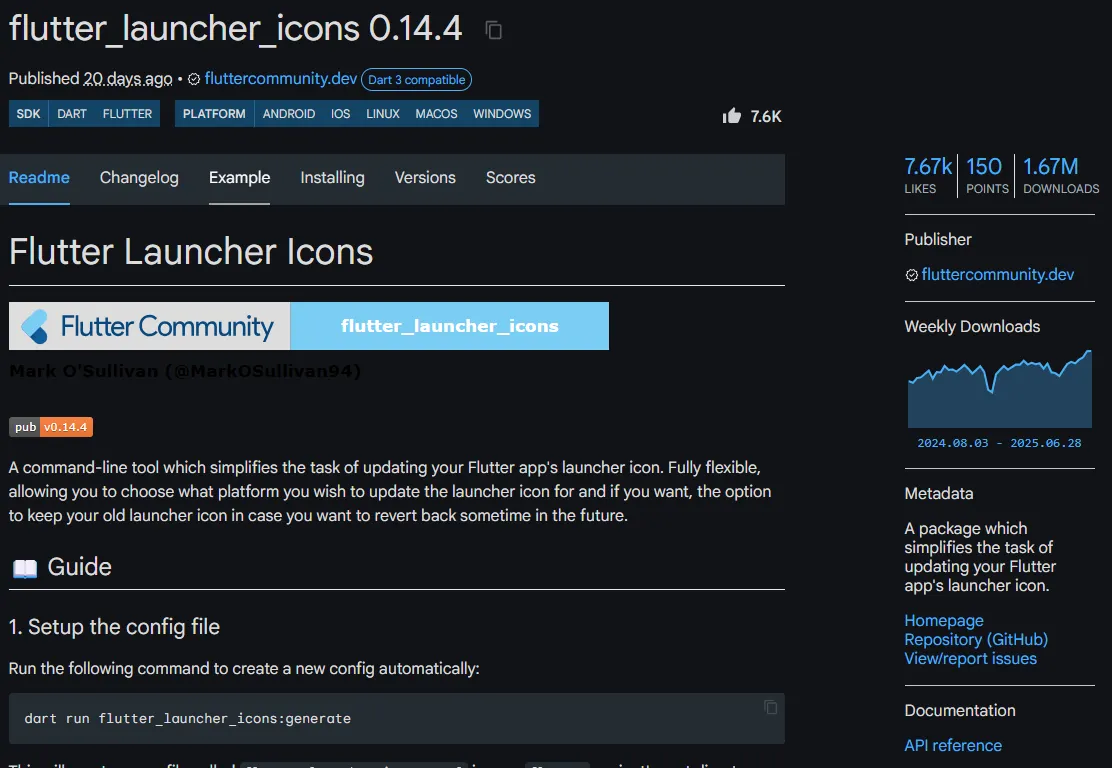Click the PLATFORM tag label
1112x768 pixels.
(x=214, y=113)
